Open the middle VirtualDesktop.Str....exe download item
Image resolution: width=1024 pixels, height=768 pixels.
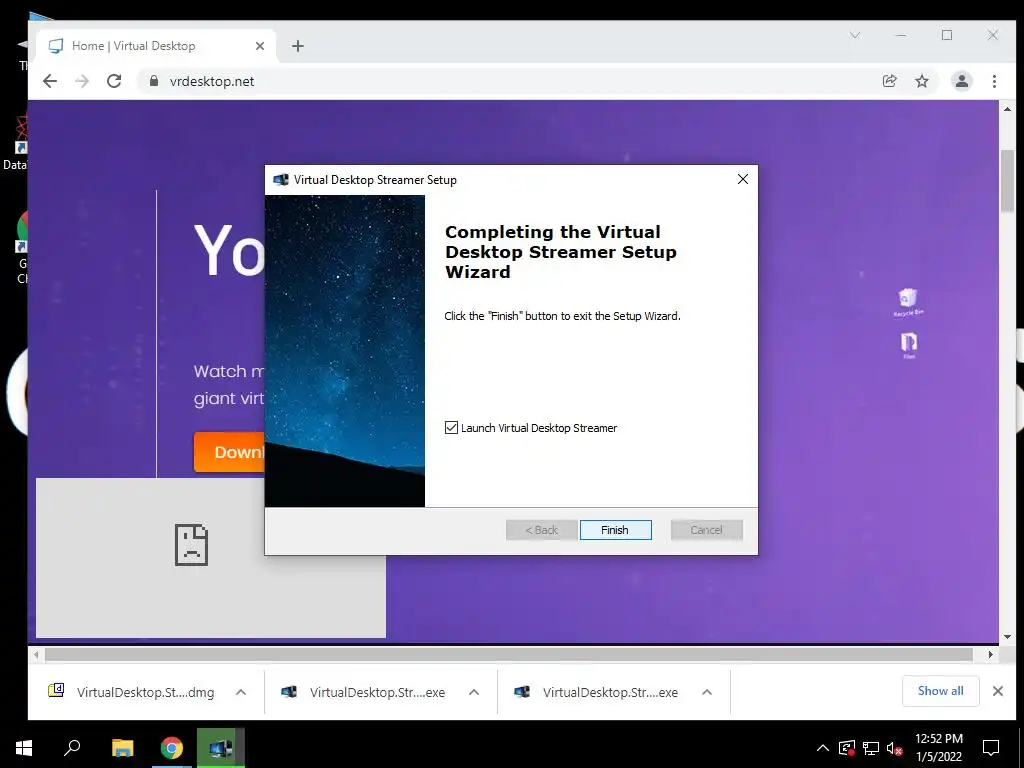click(x=366, y=692)
